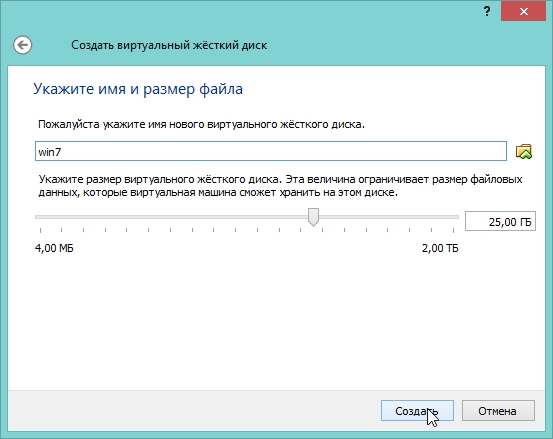Focus the win7 disk name field
The image size is (553, 439).
(271, 151)
